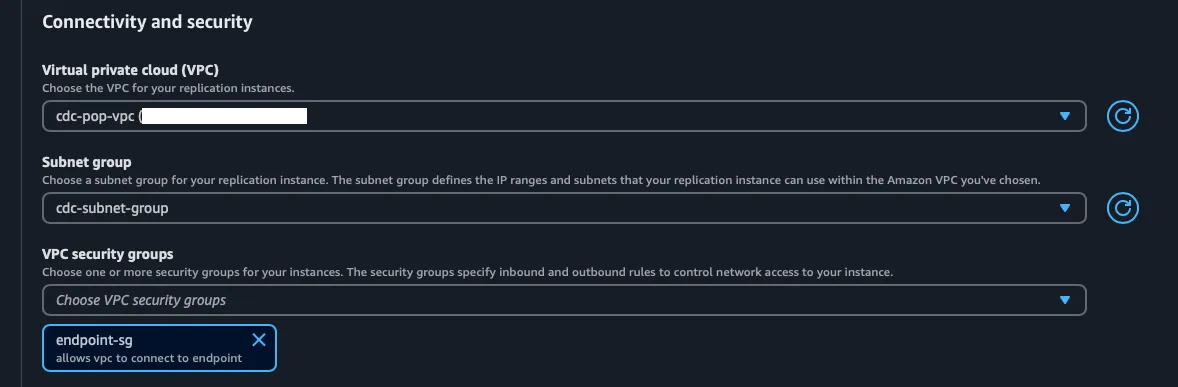The height and width of the screenshot is (387, 1178).
Task: Click the VPC security groups label
Action: point(107,255)
